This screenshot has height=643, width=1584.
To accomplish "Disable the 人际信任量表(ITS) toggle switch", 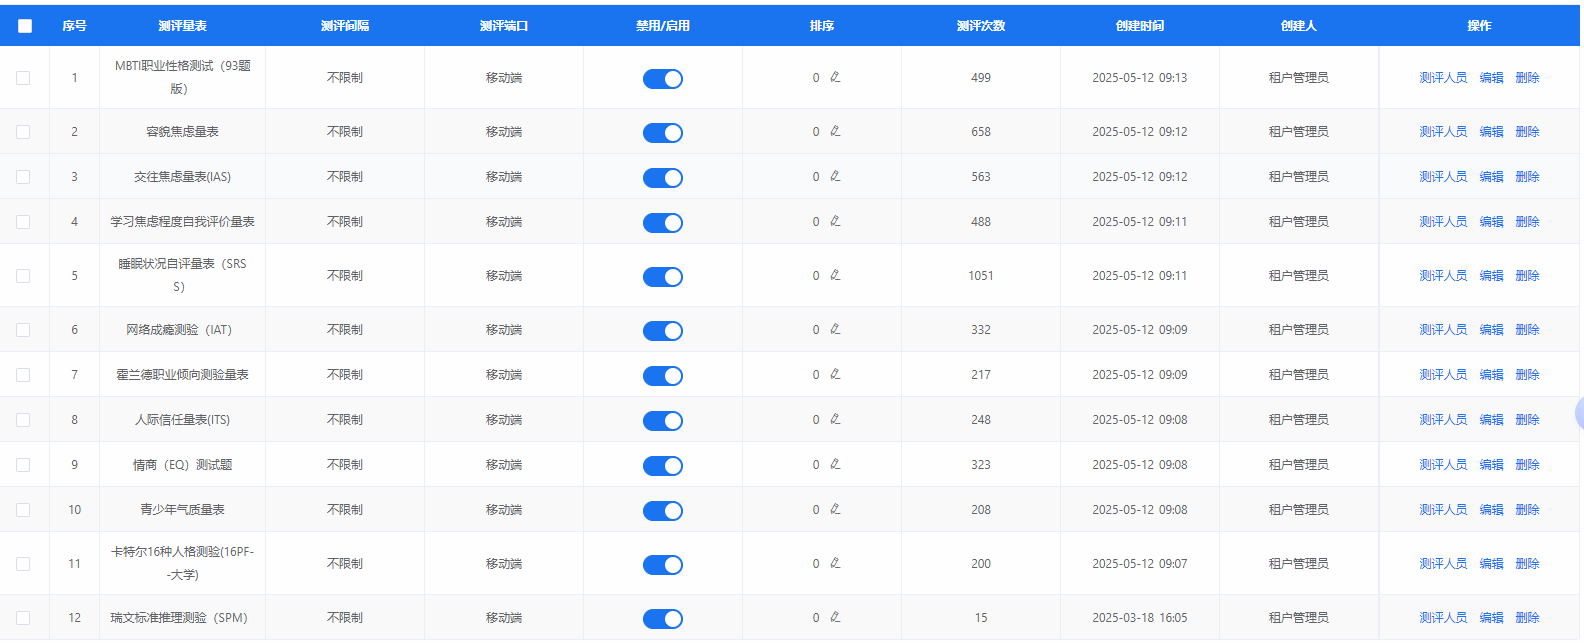I will tap(662, 420).
